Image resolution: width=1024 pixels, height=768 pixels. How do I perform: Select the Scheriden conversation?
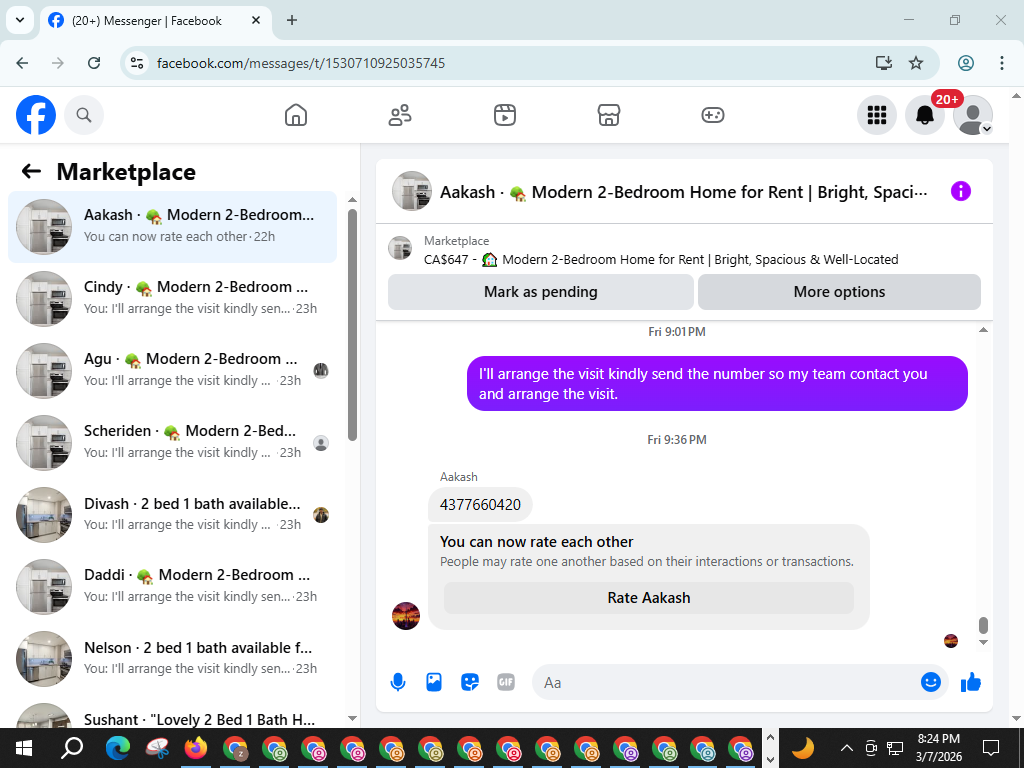(x=172, y=443)
